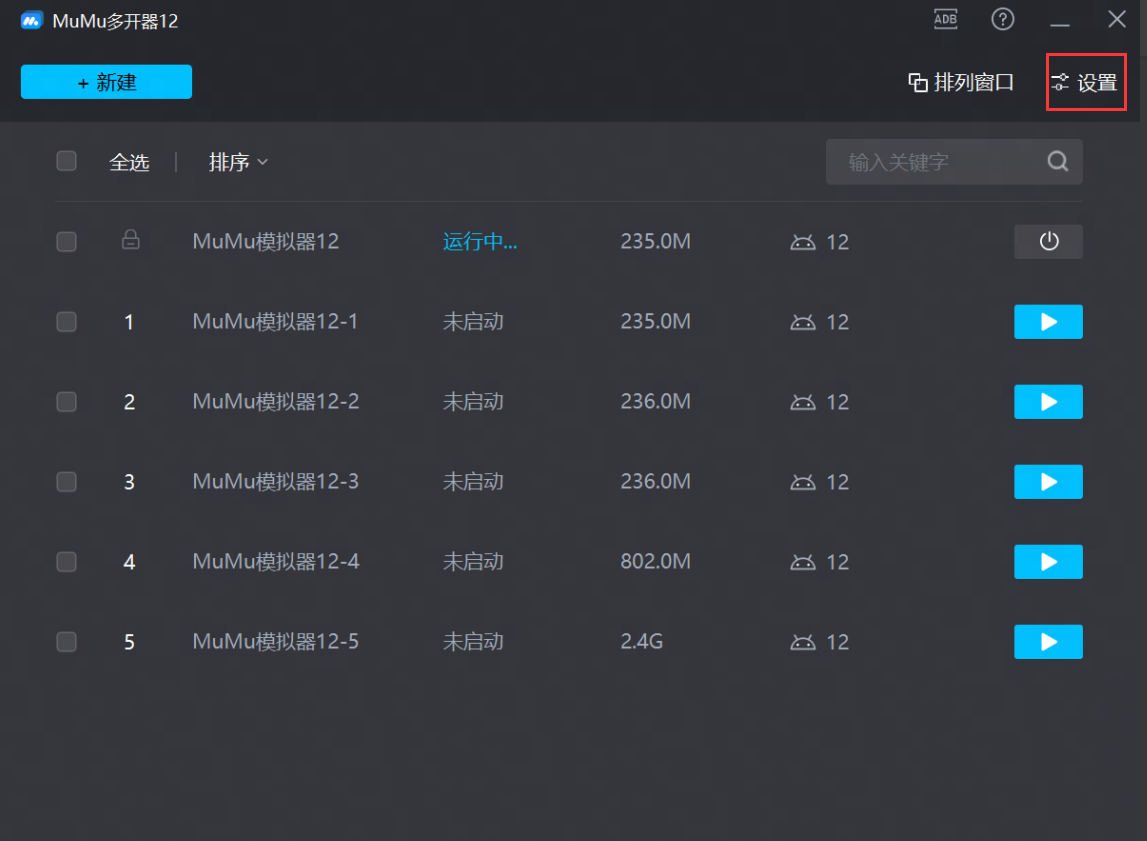Open the help question mark icon
1147x841 pixels.
[x=1003, y=19]
